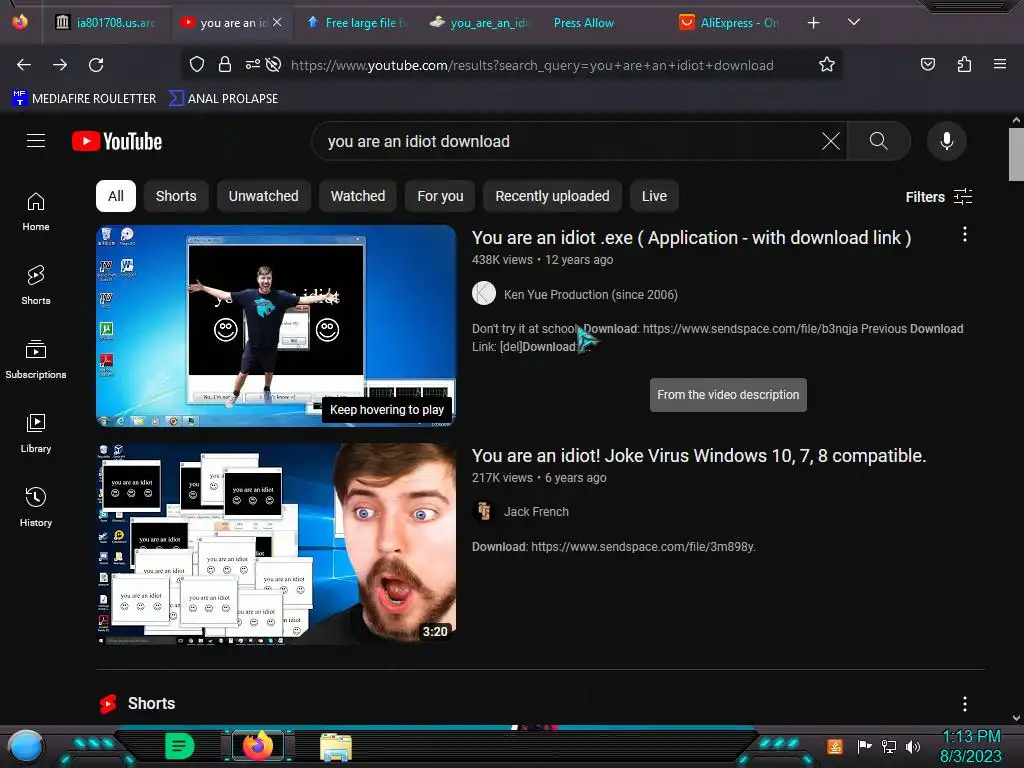Switch to the 'Free large file' tab
Image resolution: width=1024 pixels, height=768 pixels.
tap(357, 23)
